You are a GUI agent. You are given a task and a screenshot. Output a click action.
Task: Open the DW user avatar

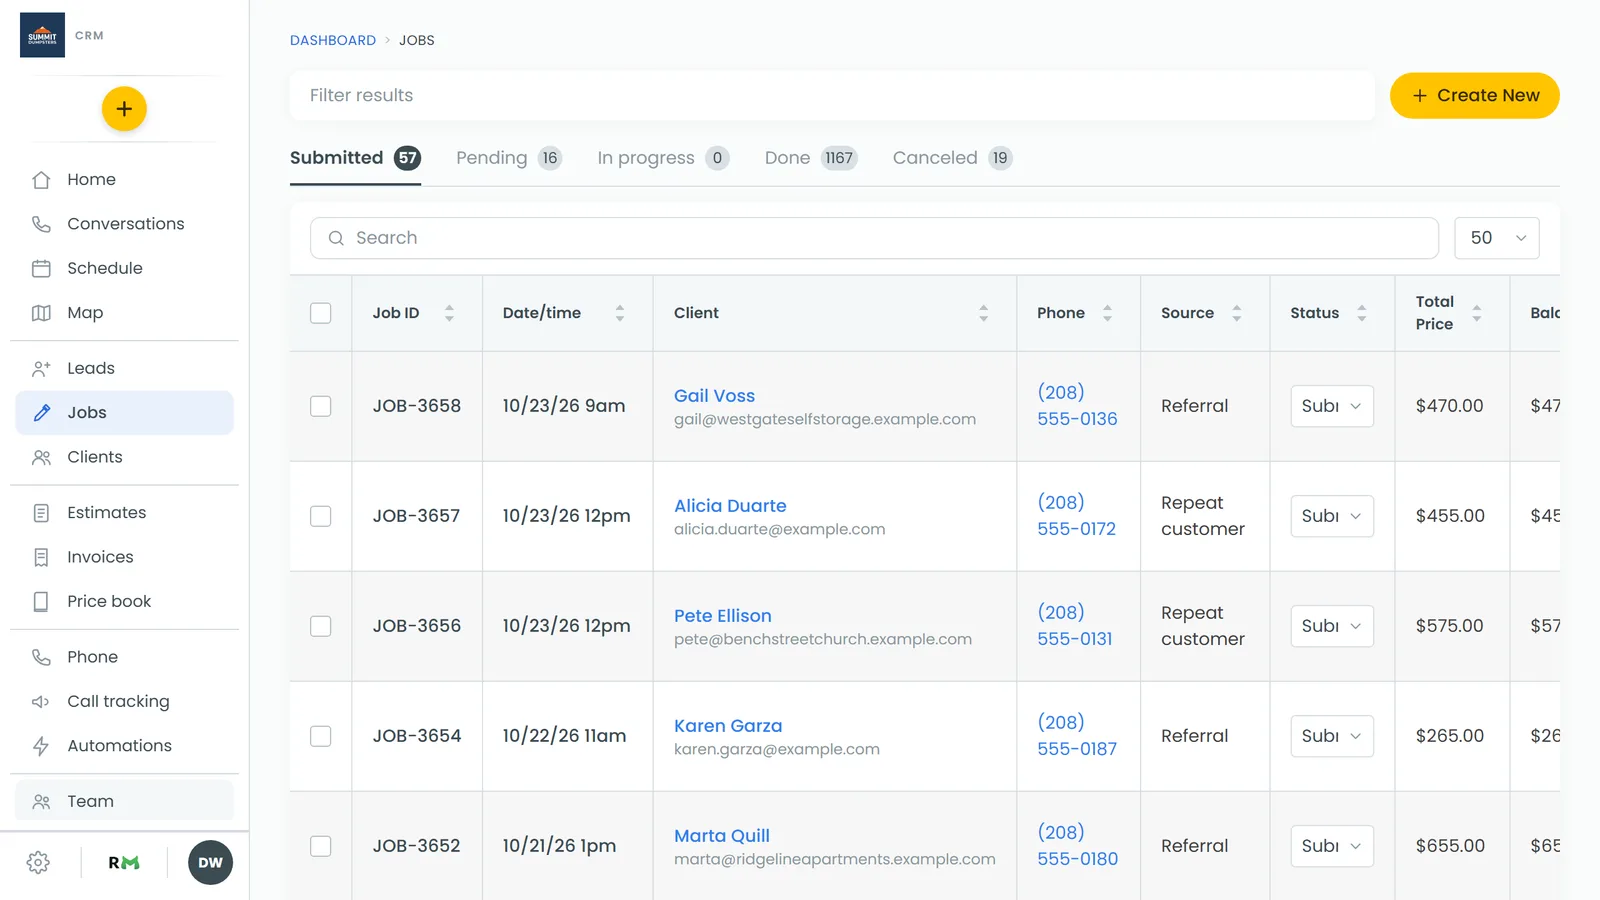(x=210, y=863)
